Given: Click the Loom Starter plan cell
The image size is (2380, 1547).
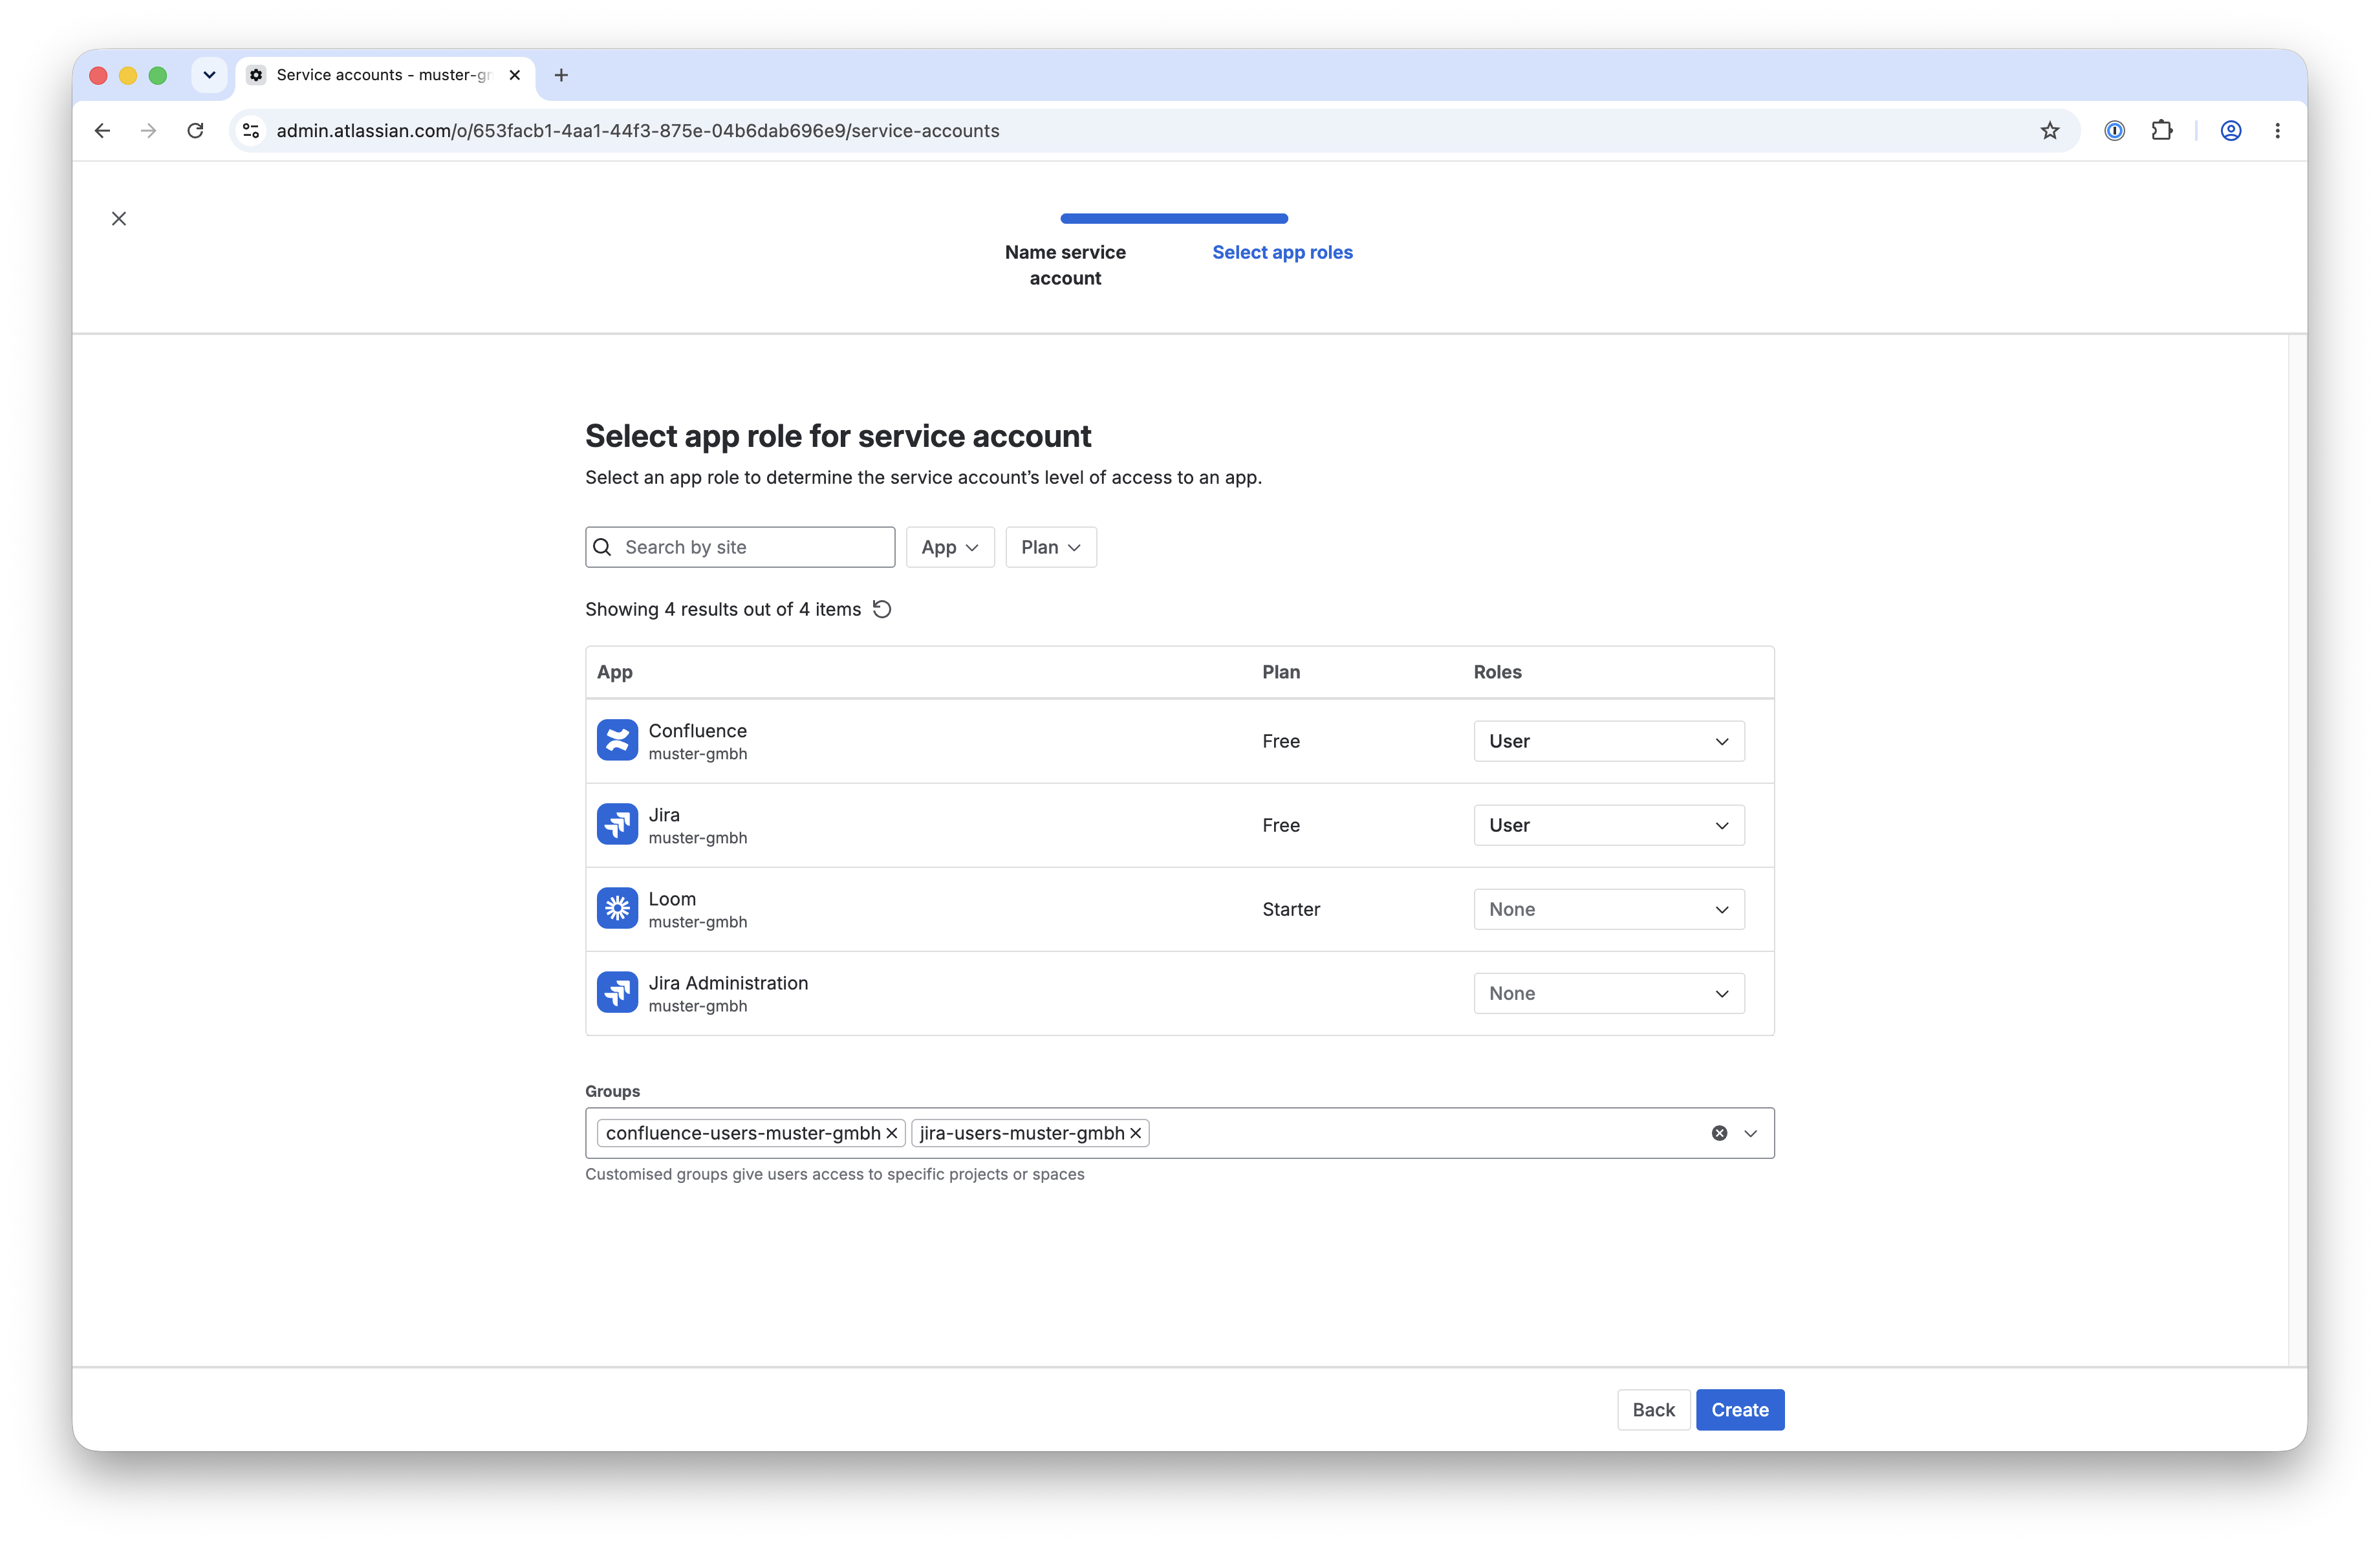Looking at the screenshot, I should click(1291, 909).
